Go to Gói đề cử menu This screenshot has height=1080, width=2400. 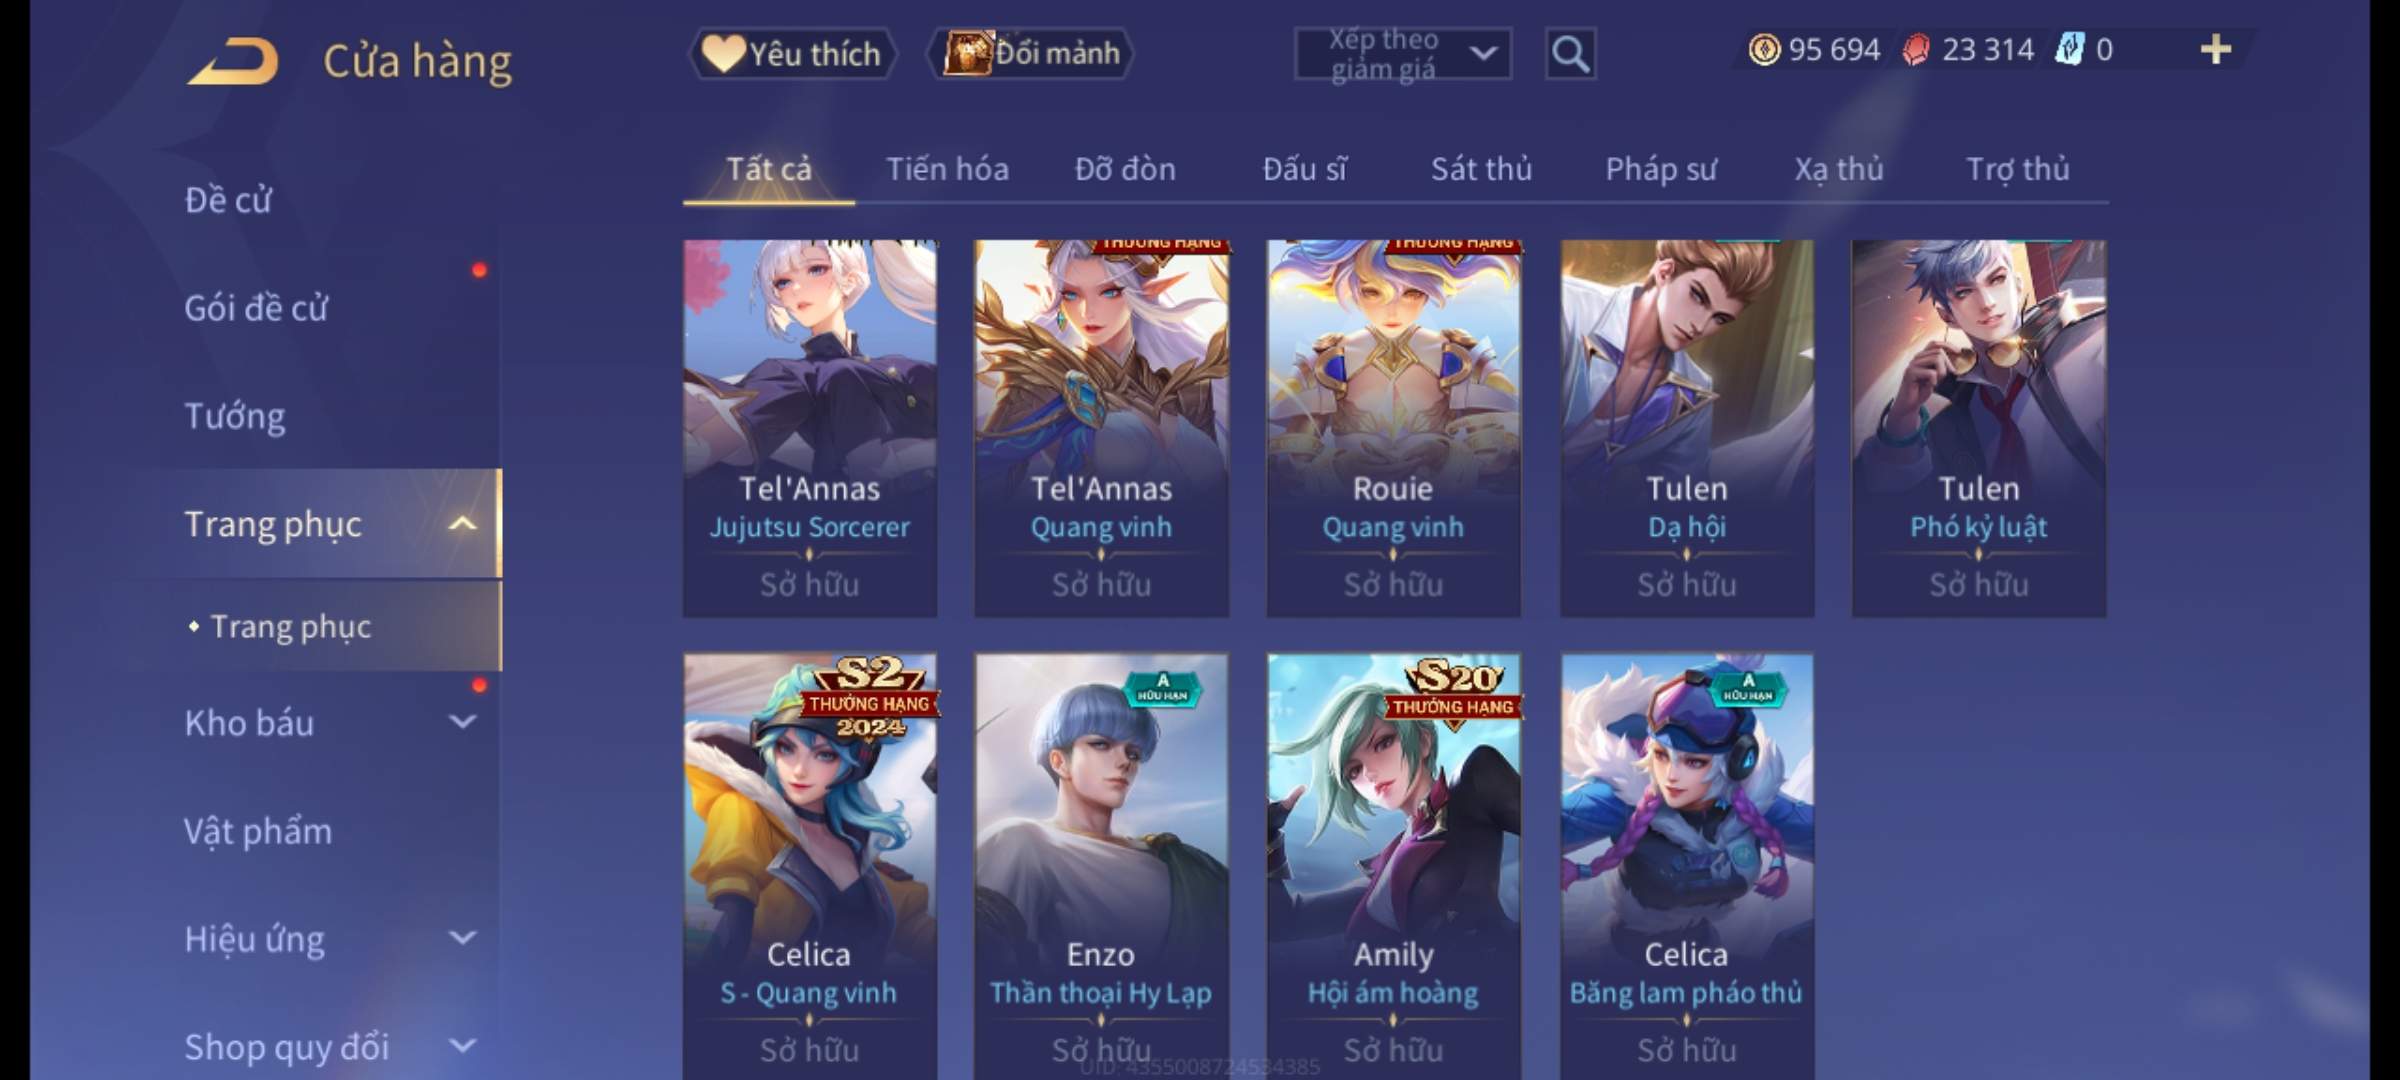pos(255,308)
